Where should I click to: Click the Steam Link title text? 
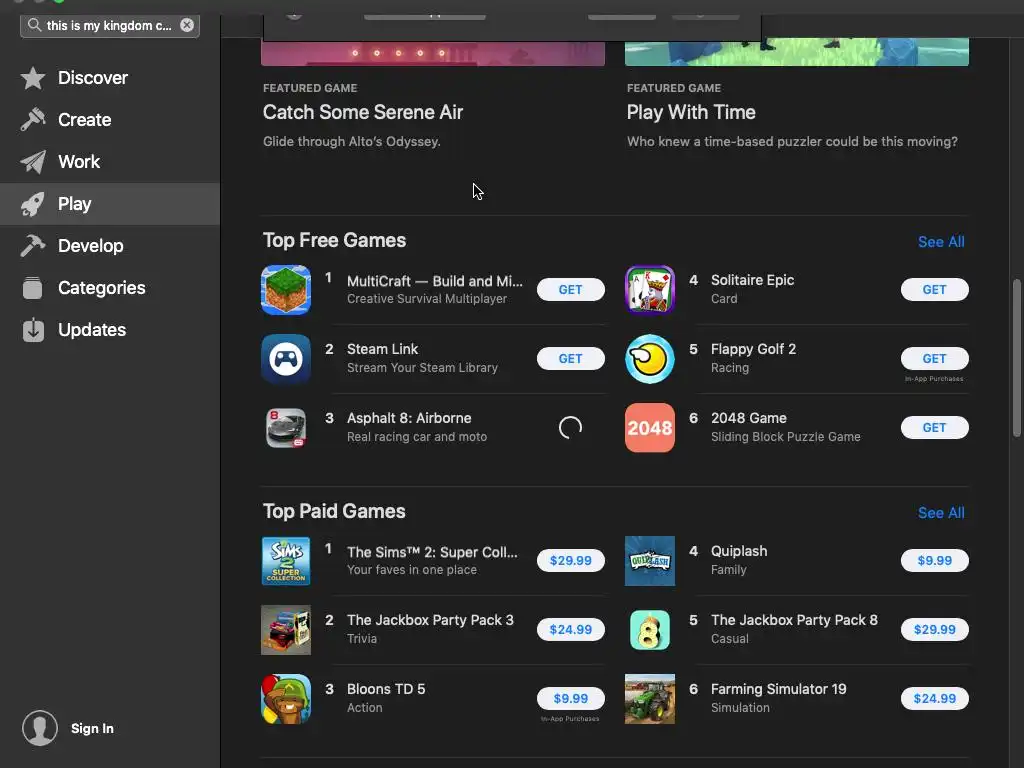(383, 349)
